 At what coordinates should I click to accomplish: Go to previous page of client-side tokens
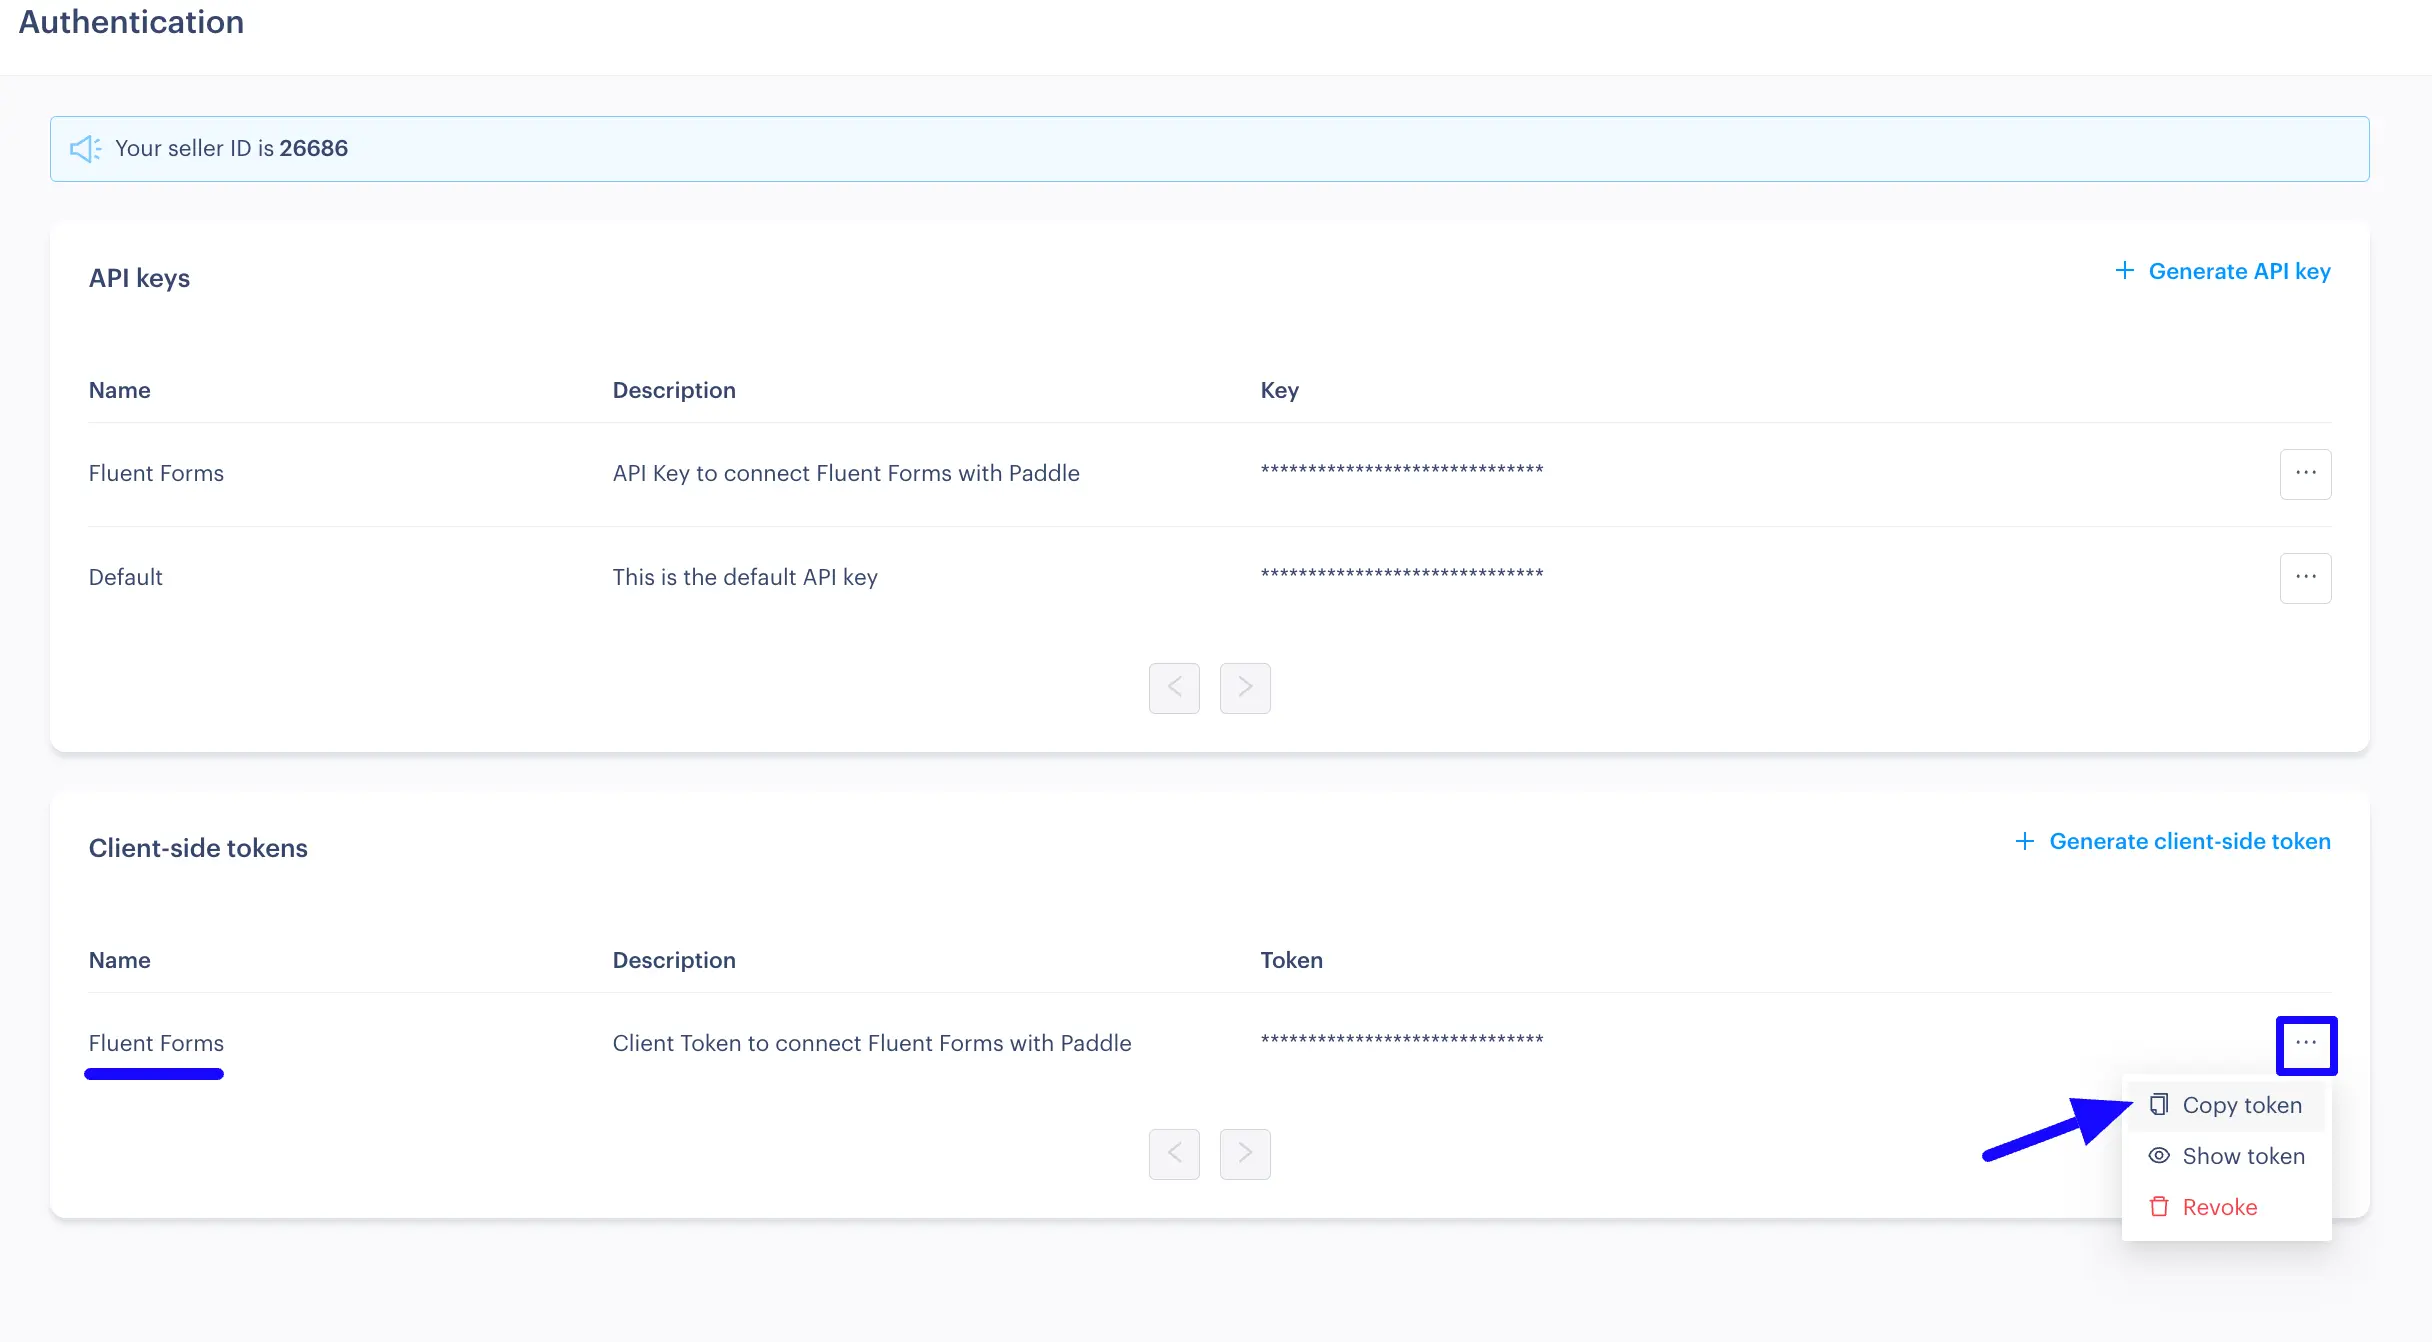[1174, 1154]
